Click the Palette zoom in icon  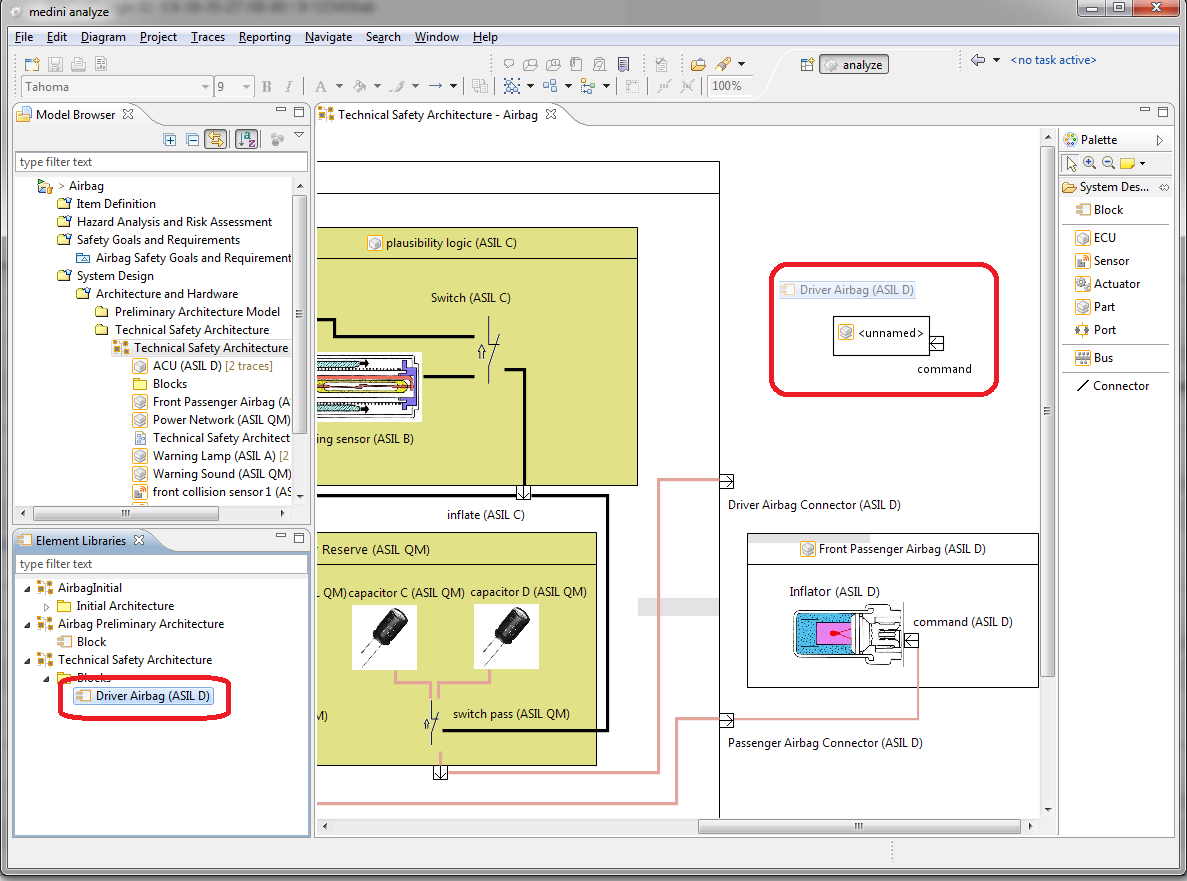pos(1089,163)
